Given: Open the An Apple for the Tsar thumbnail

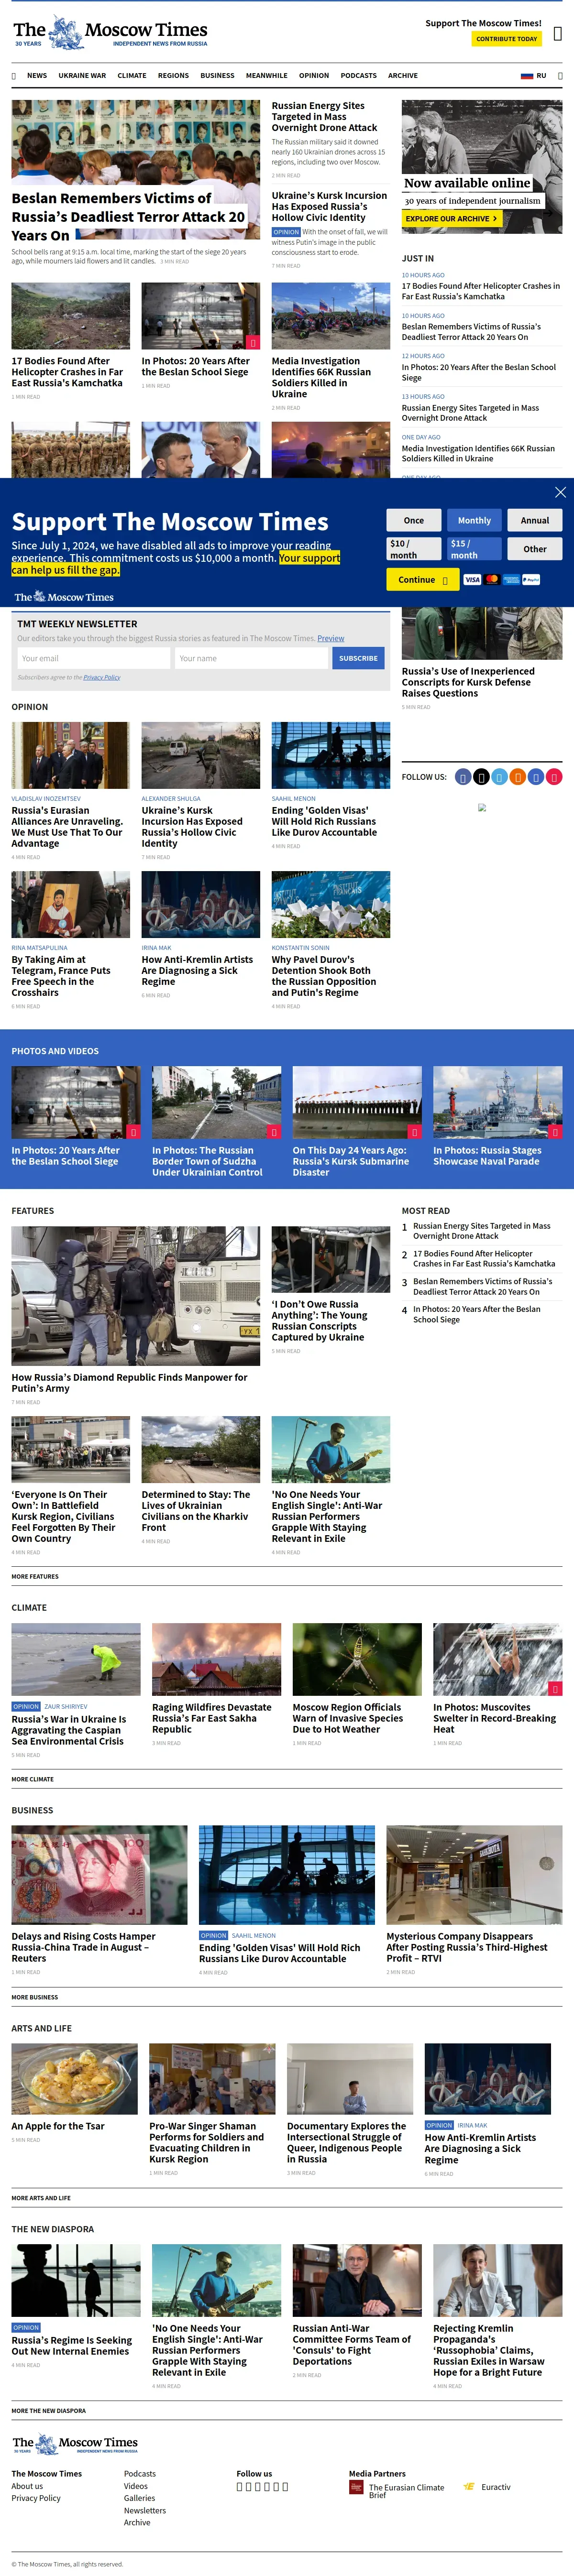Looking at the screenshot, I should click(x=75, y=2079).
